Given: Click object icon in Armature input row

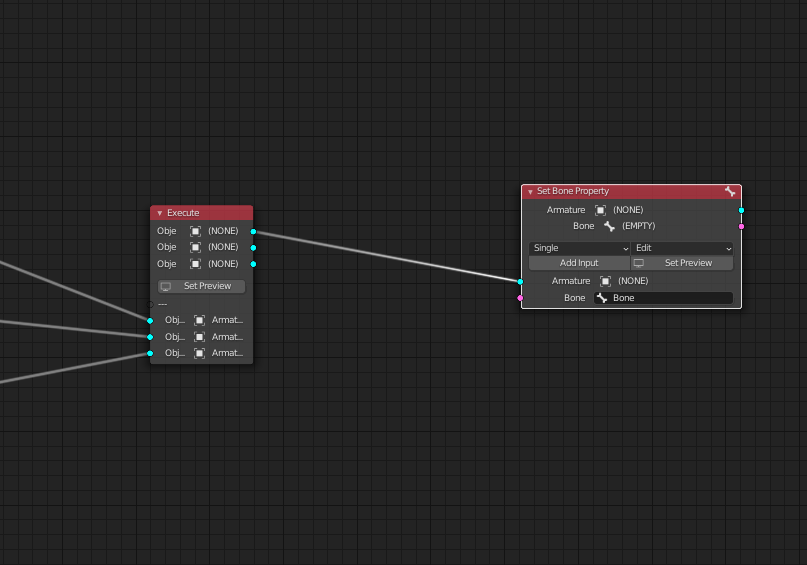Looking at the screenshot, I should (x=605, y=281).
